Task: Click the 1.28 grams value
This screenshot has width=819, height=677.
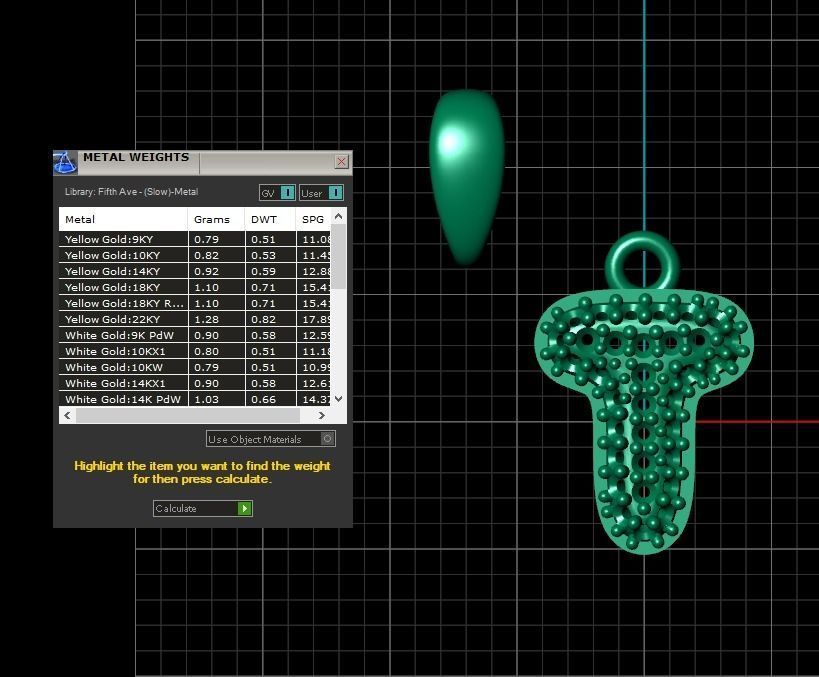Action: click(x=206, y=319)
